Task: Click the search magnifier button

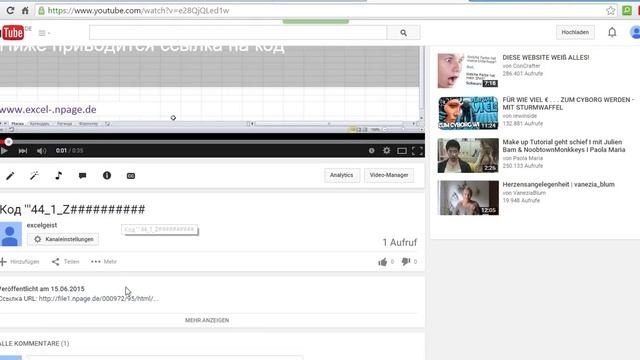Action: (403, 33)
